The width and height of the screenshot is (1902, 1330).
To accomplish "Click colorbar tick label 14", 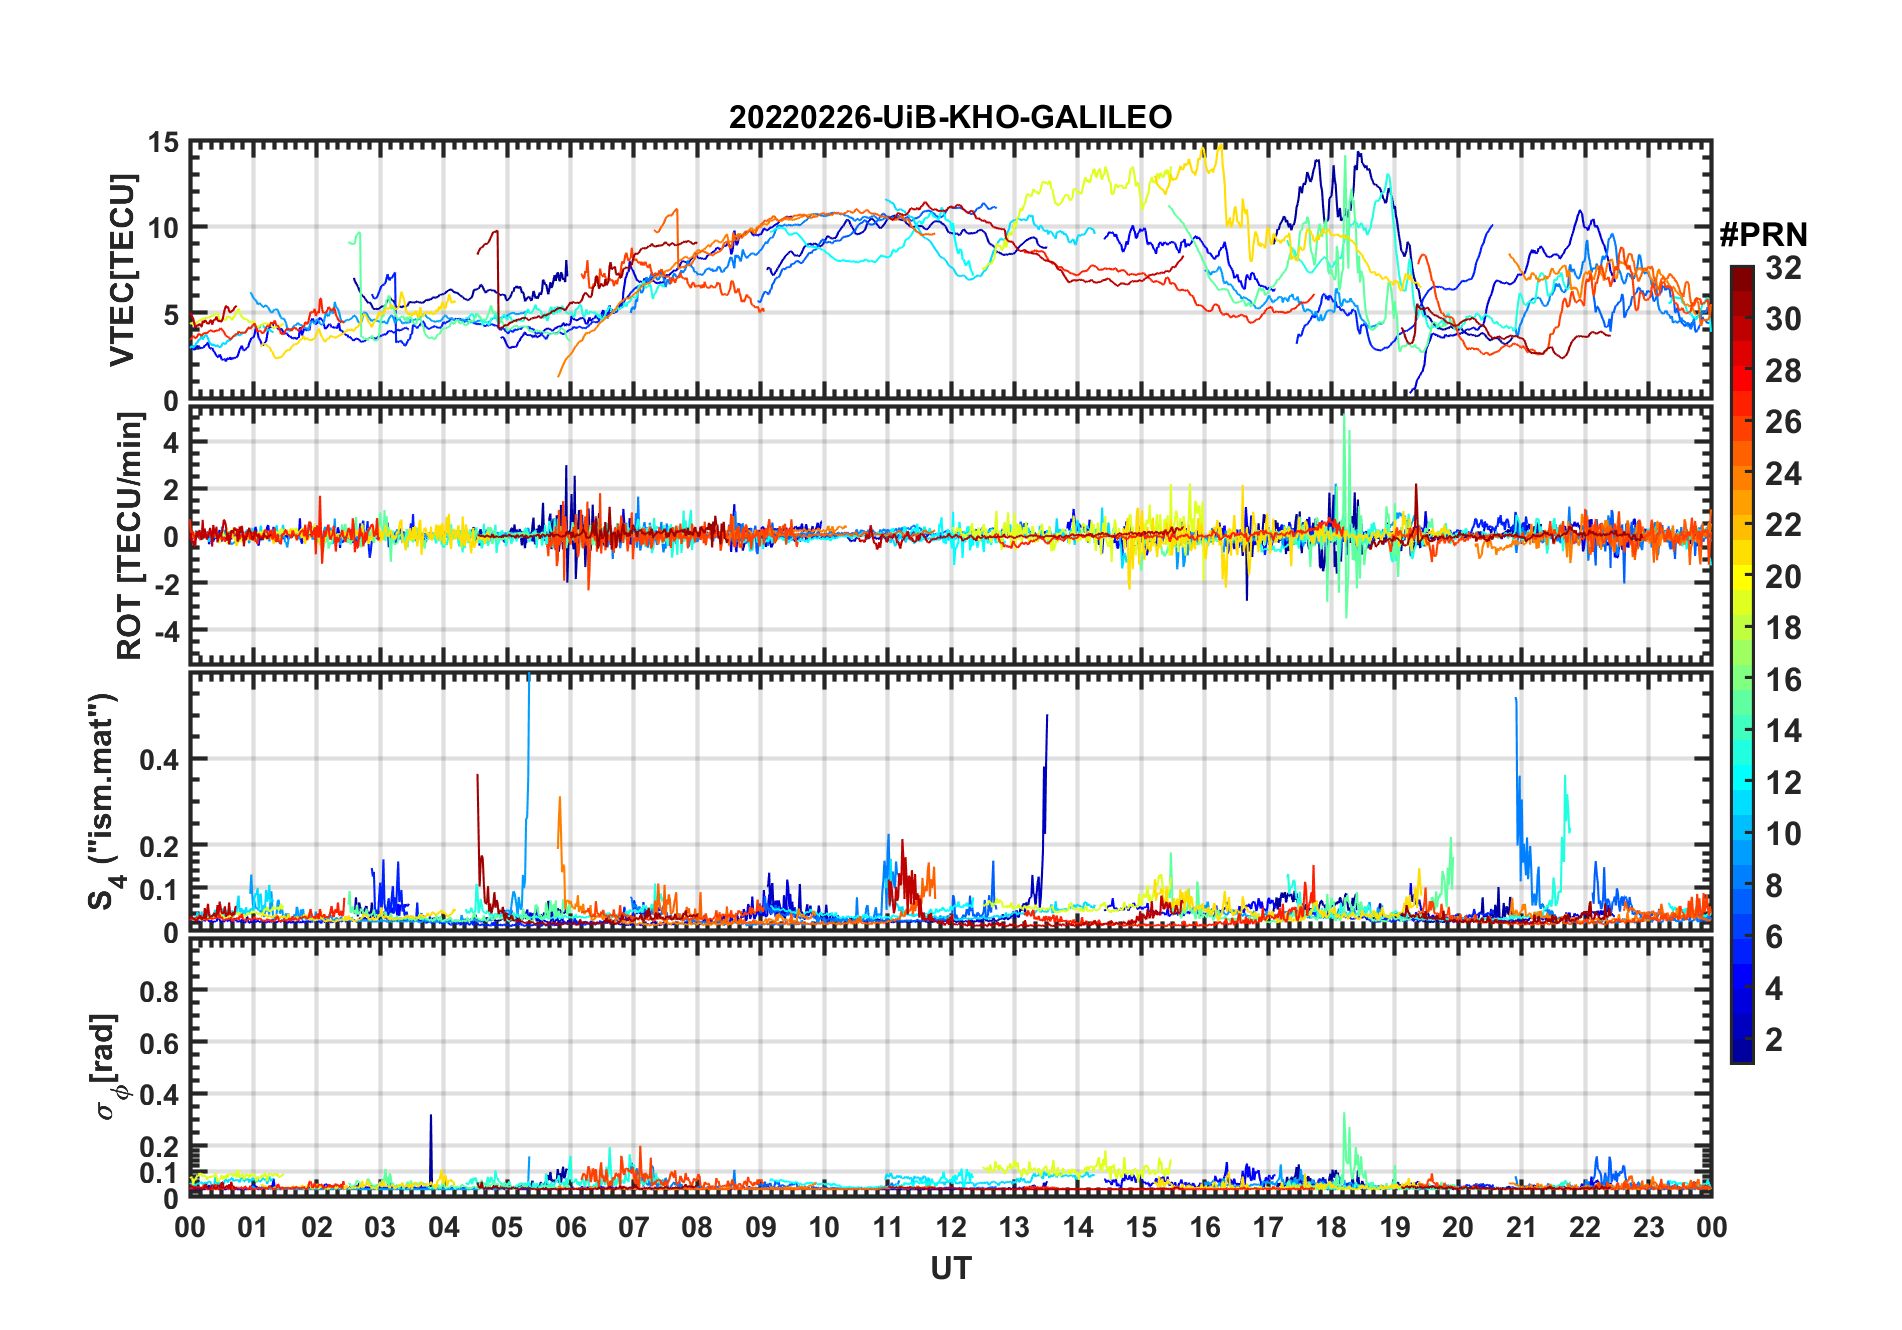I will coord(1783,731).
